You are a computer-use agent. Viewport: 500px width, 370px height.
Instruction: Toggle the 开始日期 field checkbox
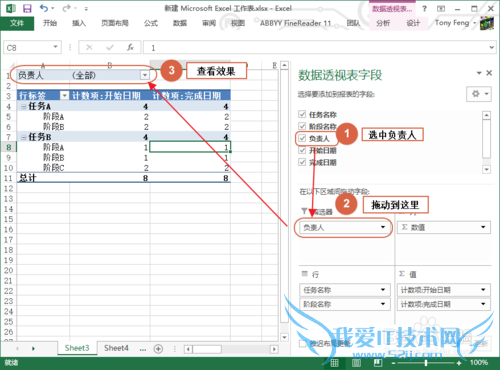302,150
